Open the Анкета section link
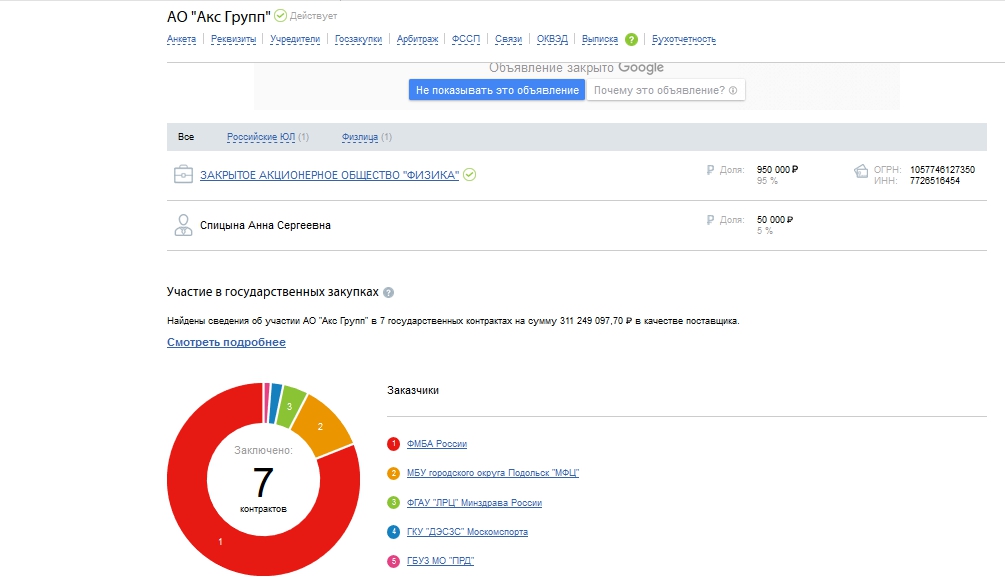 (181, 39)
